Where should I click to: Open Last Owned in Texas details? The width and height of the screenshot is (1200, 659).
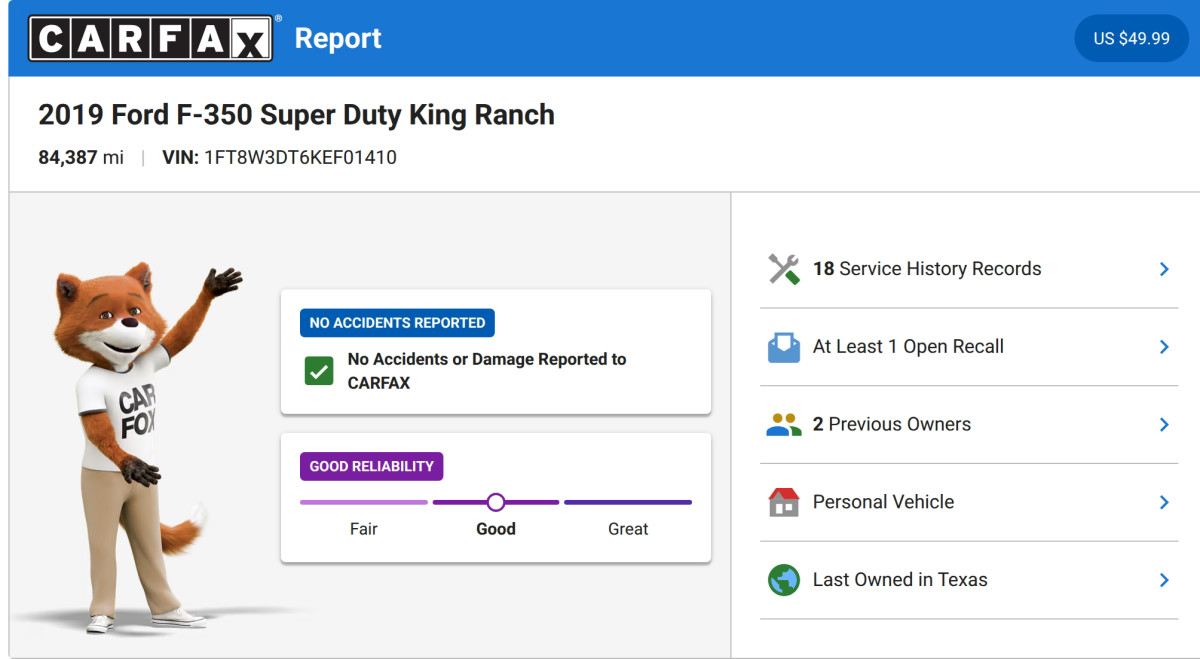[x=969, y=580]
